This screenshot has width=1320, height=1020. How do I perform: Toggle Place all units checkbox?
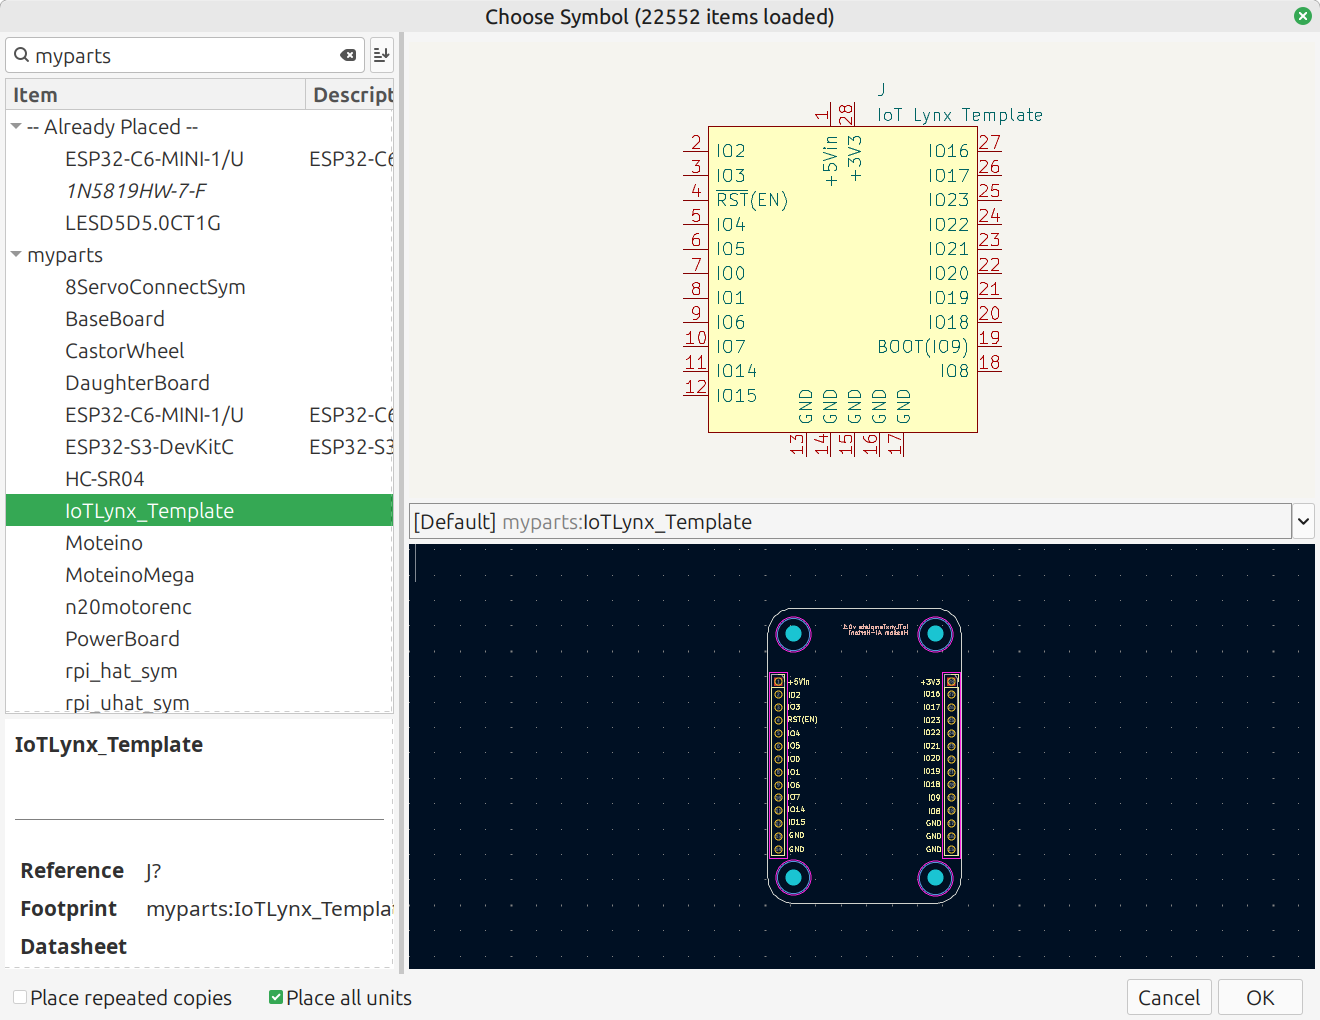[276, 997]
